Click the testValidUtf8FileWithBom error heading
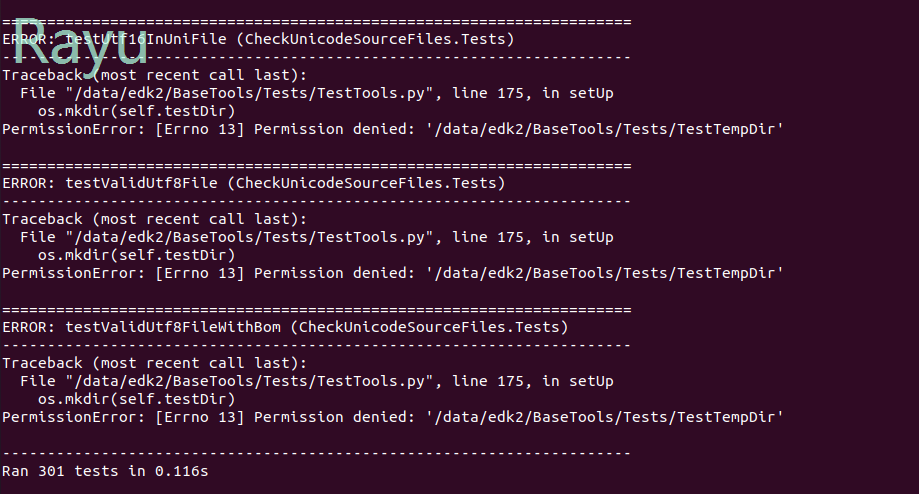Viewport: 919px width, 494px height. click(x=285, y=327)
